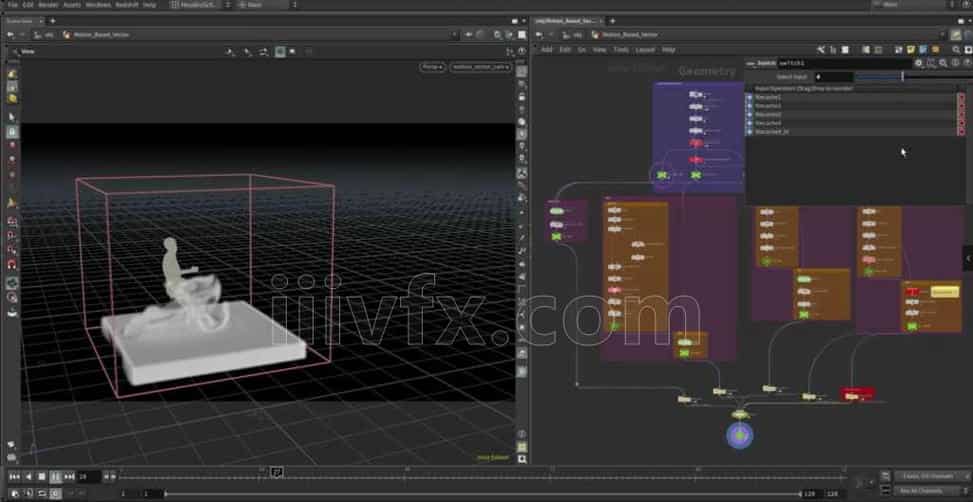Toggle the highlighted view mode button in viewport toolbar

(x=280, y=51)
